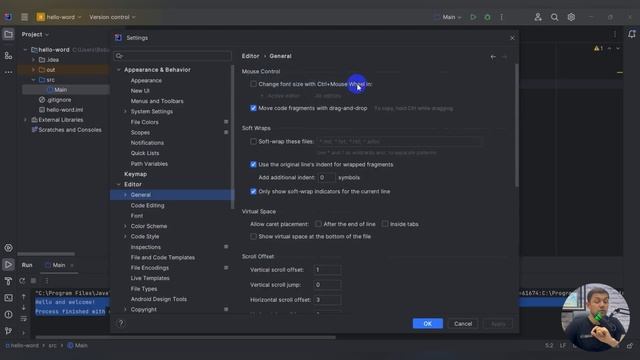Uncheck Use original line's indent option
The width and height of the screenshot is (640, 360).
point(253,164)
